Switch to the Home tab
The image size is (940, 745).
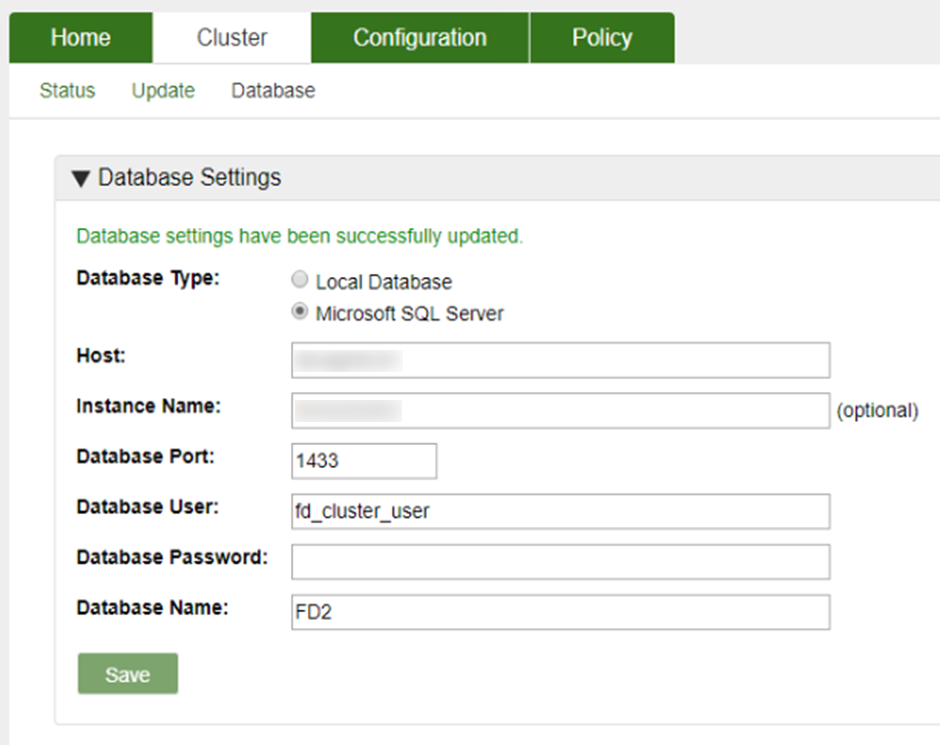click(80, 37)
